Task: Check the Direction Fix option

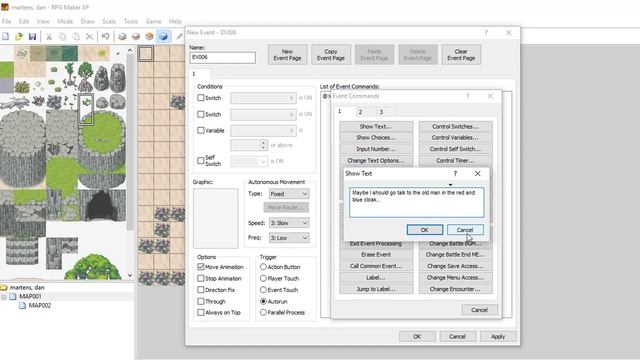Action: pos(200,290)
